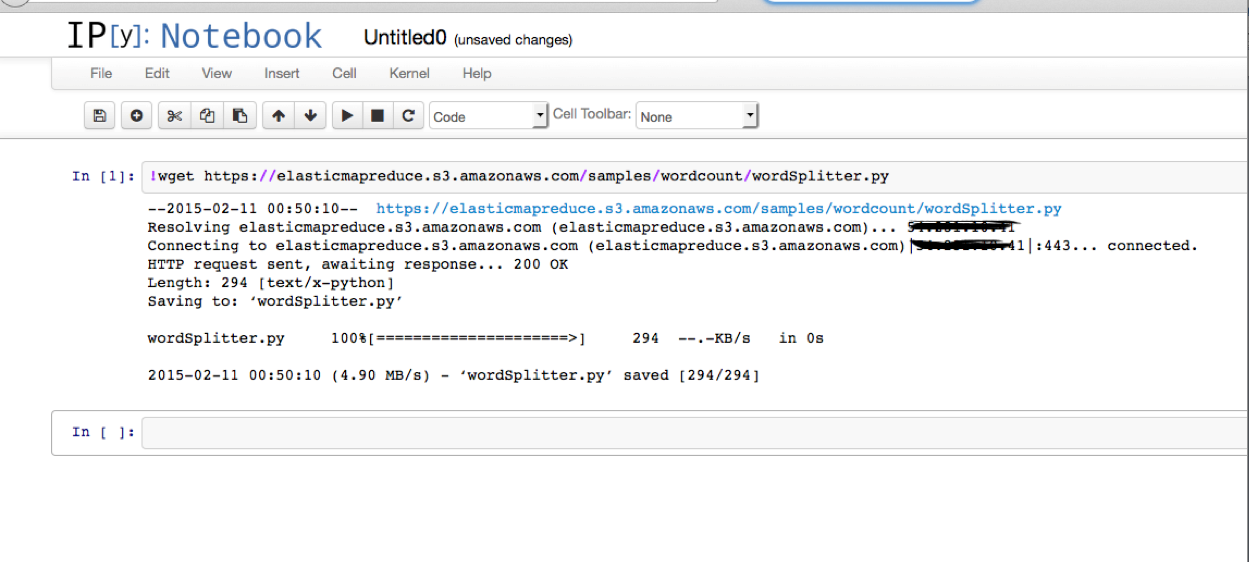Save notebook with the floppy disk icon
The image size is (1249, 562).
click(x=99, y=116)
